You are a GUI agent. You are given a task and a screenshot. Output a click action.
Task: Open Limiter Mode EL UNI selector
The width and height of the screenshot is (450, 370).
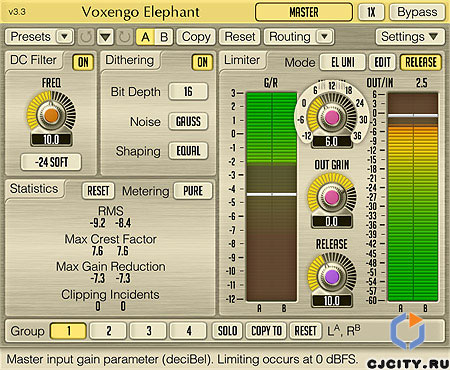click(343, 62)
